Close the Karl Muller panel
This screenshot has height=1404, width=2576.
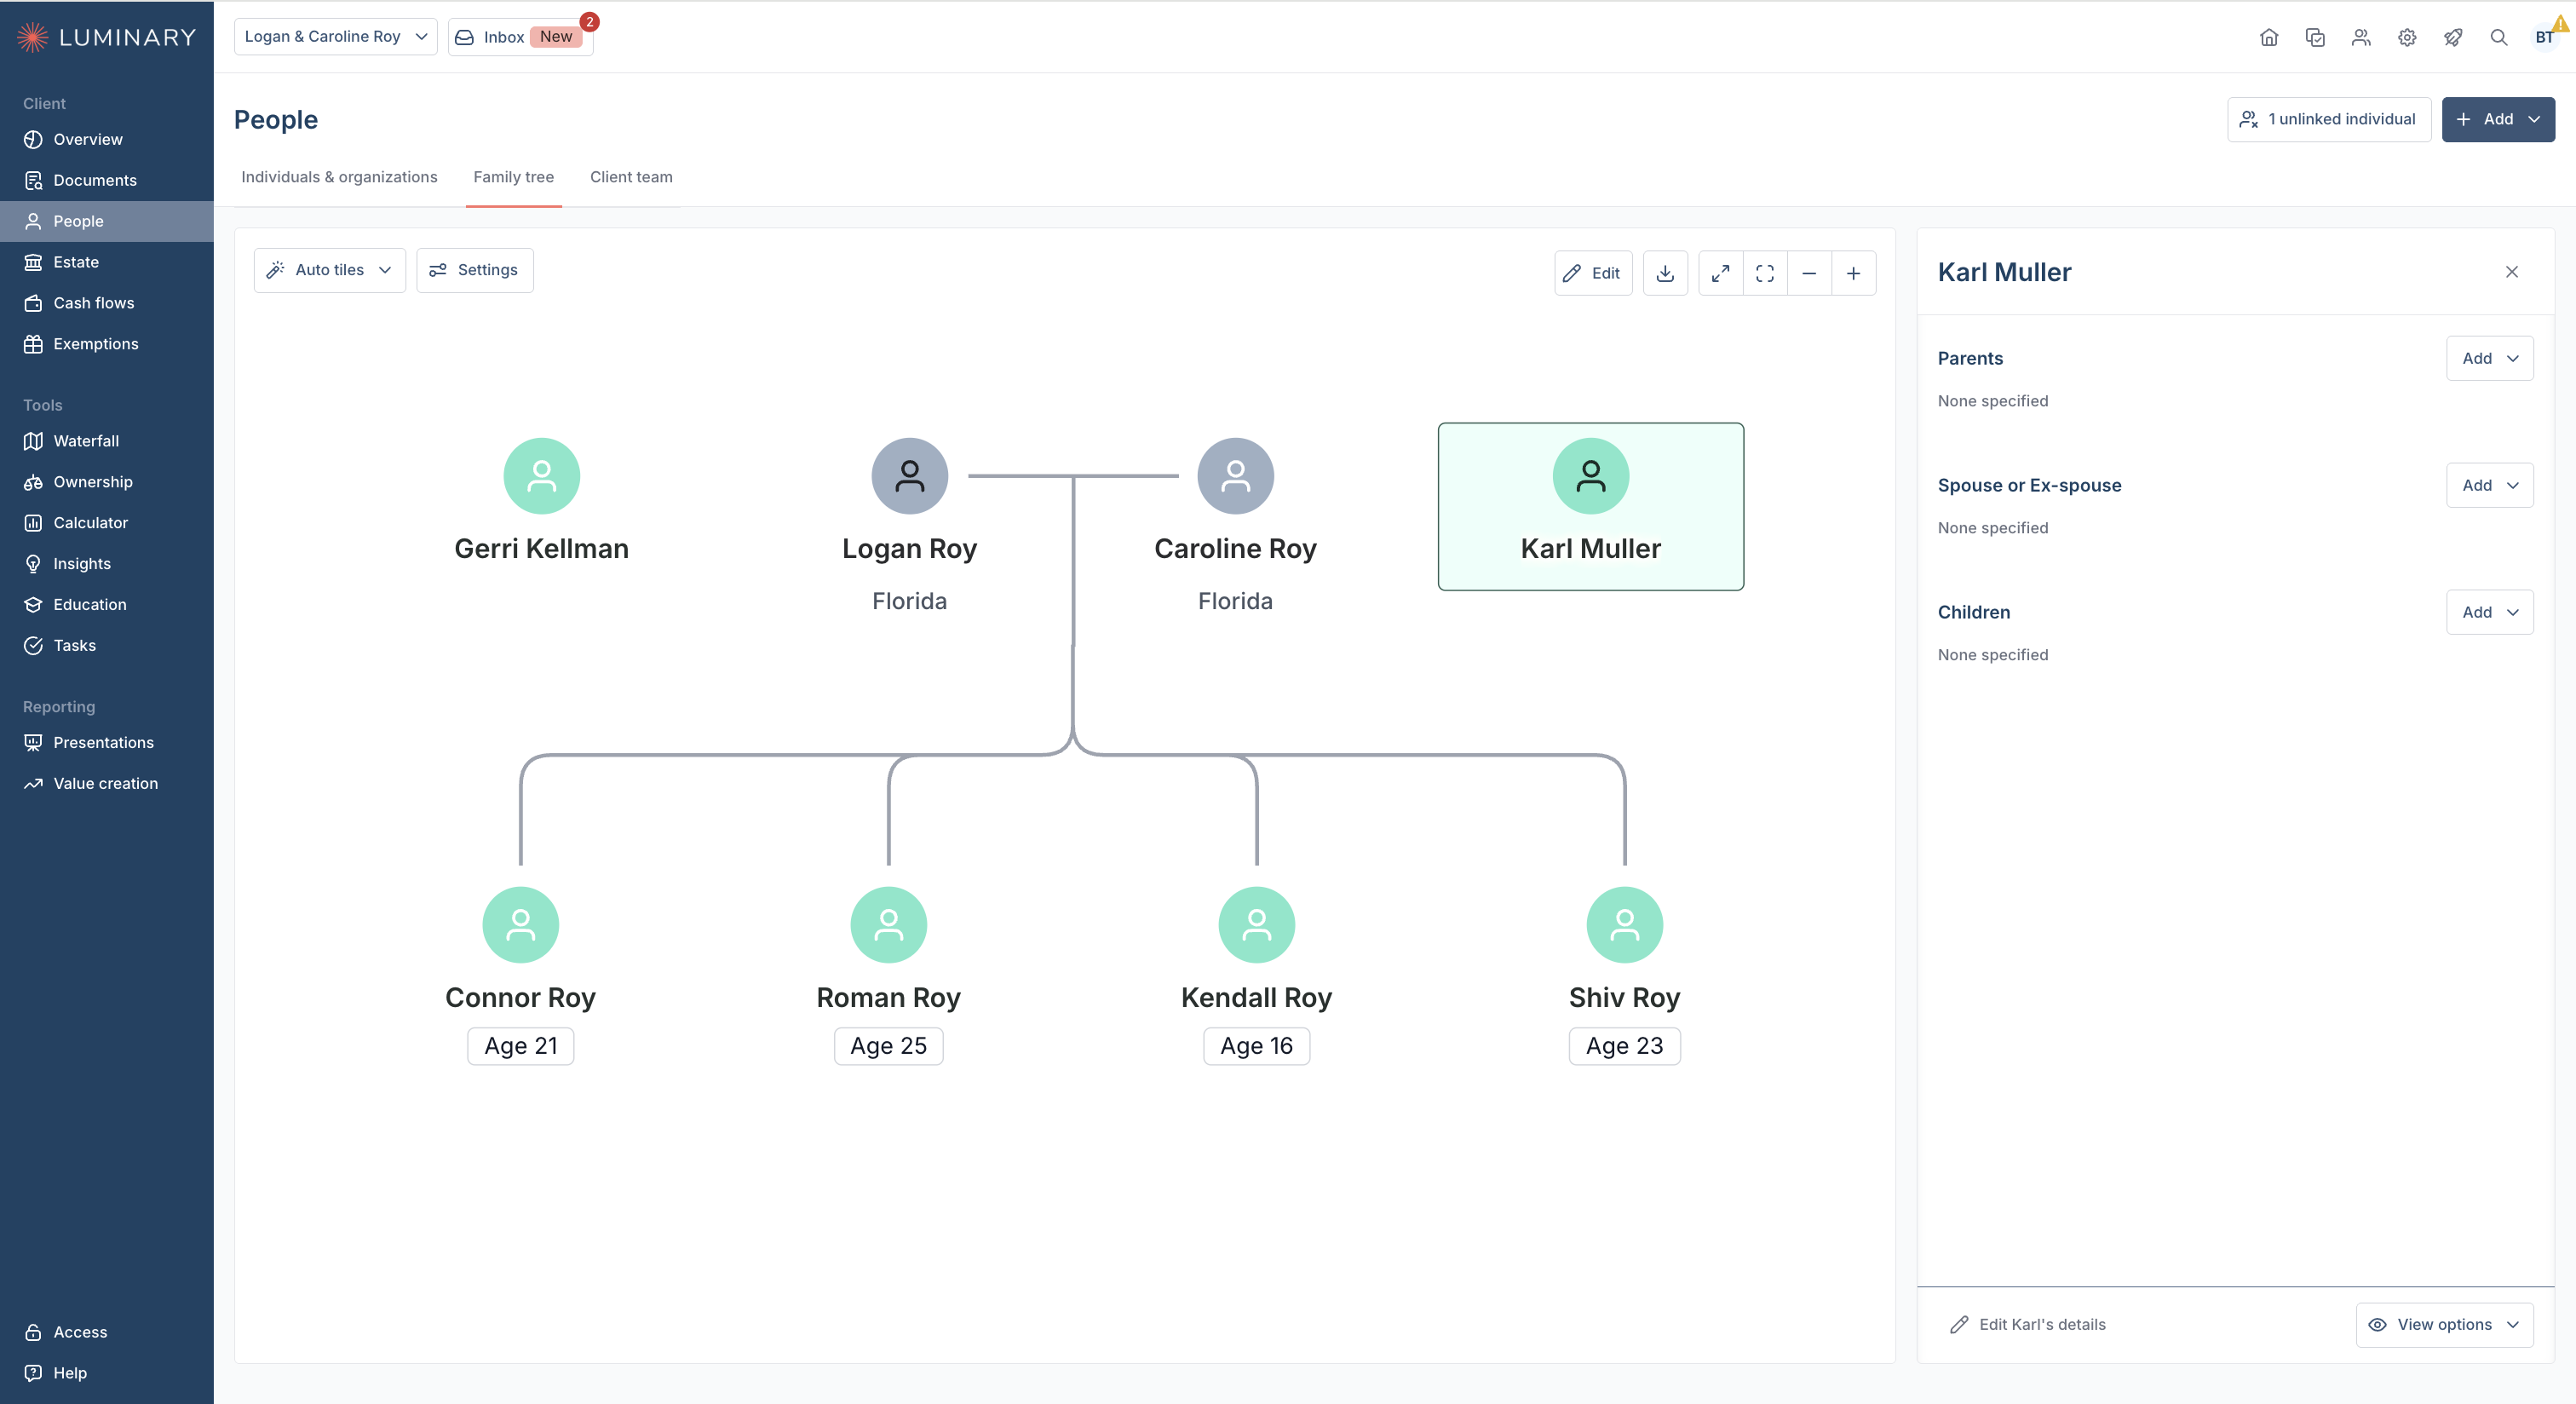coord(2511,272)
